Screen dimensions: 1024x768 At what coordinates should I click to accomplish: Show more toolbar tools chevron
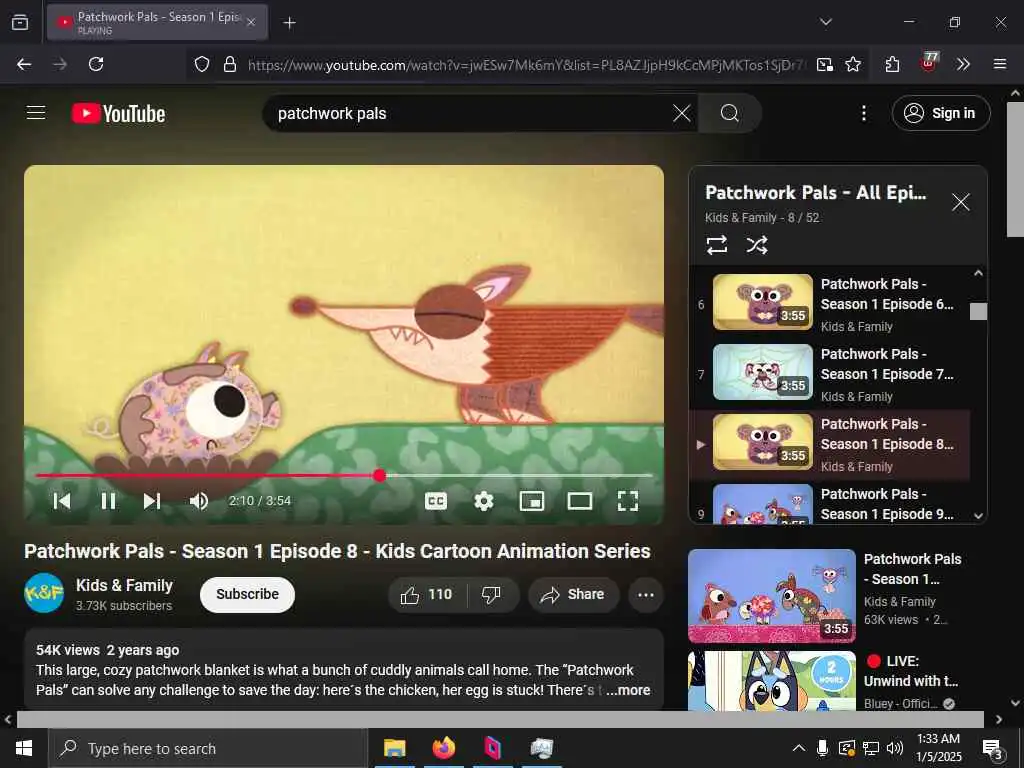(x=963, y=64)
